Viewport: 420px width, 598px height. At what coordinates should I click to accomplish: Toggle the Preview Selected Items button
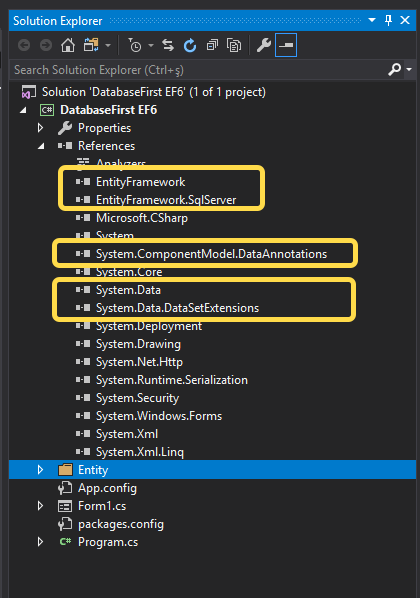click(286, 45)
